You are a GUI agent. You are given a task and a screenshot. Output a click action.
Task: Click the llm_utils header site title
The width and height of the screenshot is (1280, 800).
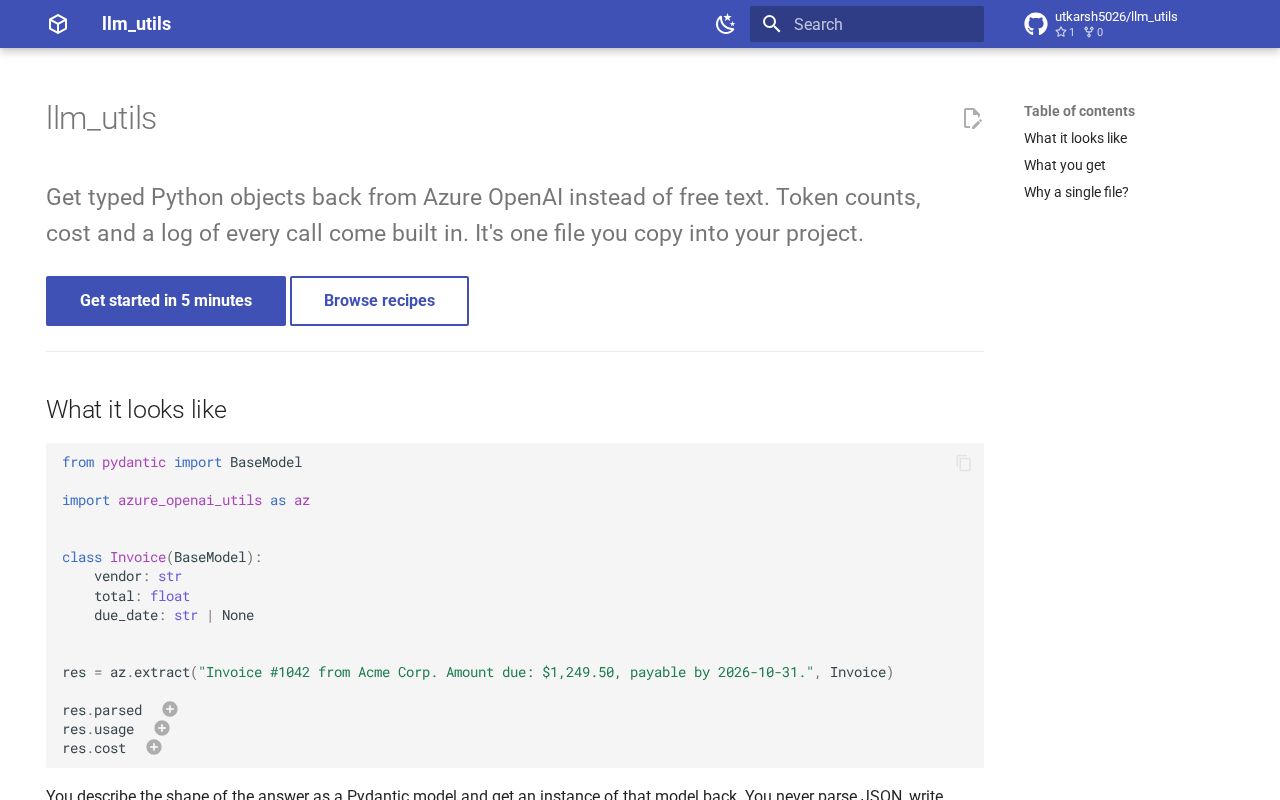click(x=136, y=24)
